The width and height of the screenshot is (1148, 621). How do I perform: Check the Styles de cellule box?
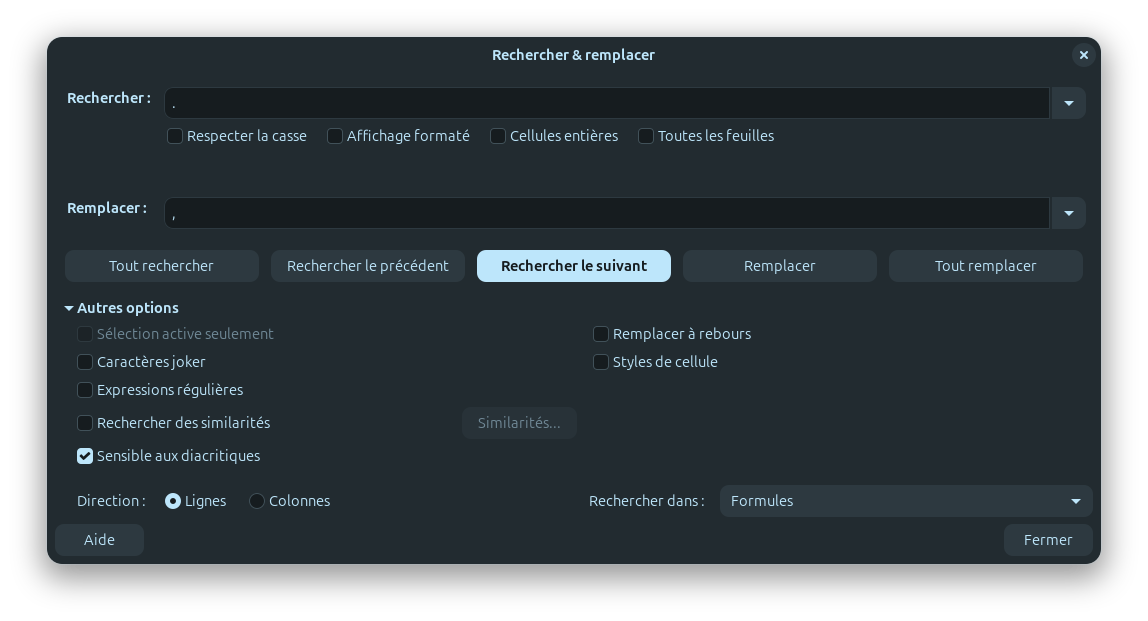click(x=601, y=362)
